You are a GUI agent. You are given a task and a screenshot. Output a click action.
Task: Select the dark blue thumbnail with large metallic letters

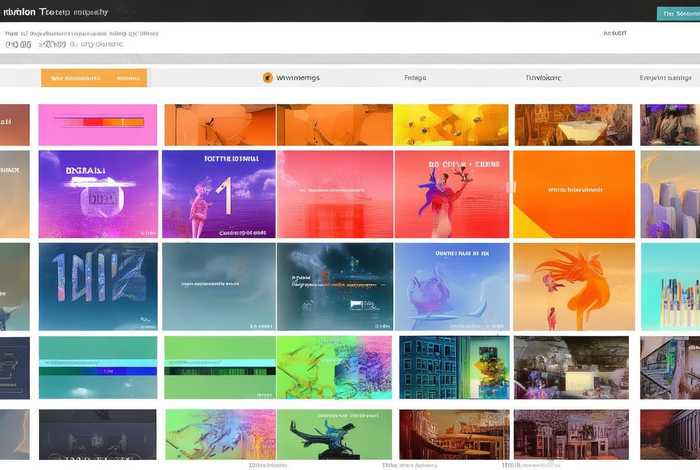click(x=98, y=286)
